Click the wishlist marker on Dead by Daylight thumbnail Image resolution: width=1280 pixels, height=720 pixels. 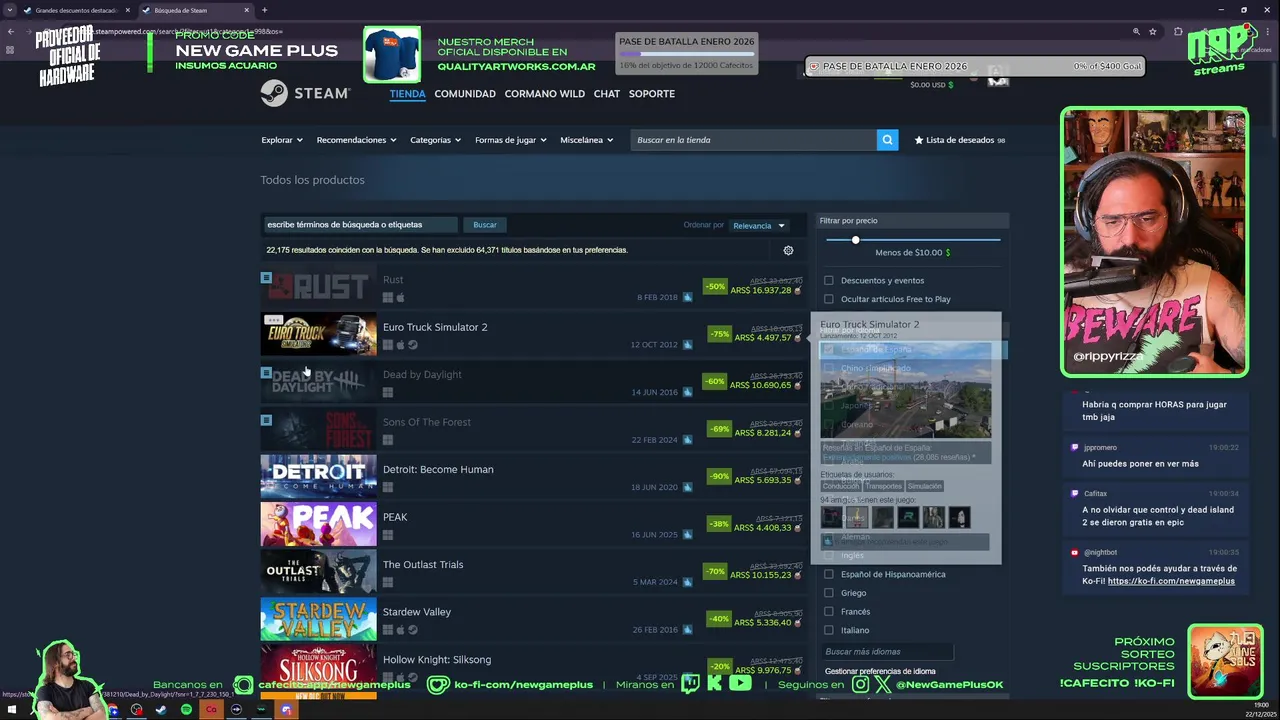pos(266,372)
